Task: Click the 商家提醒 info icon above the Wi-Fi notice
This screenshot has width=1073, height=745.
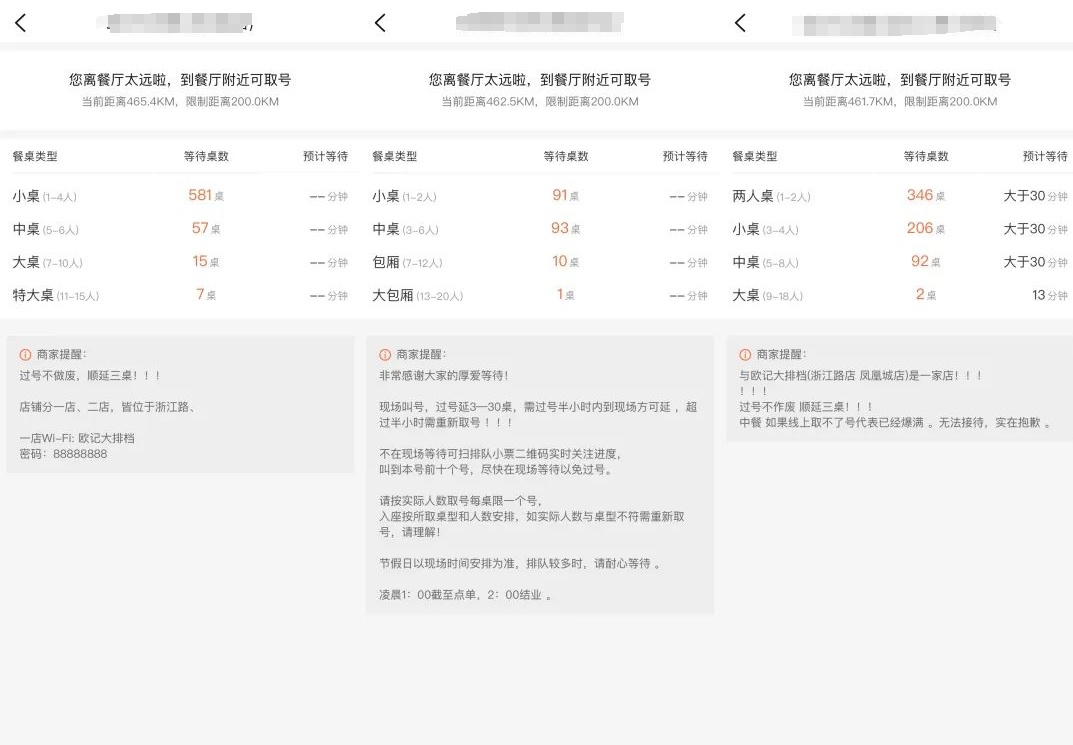Action: pyautogui.click(x=26, y=354)
